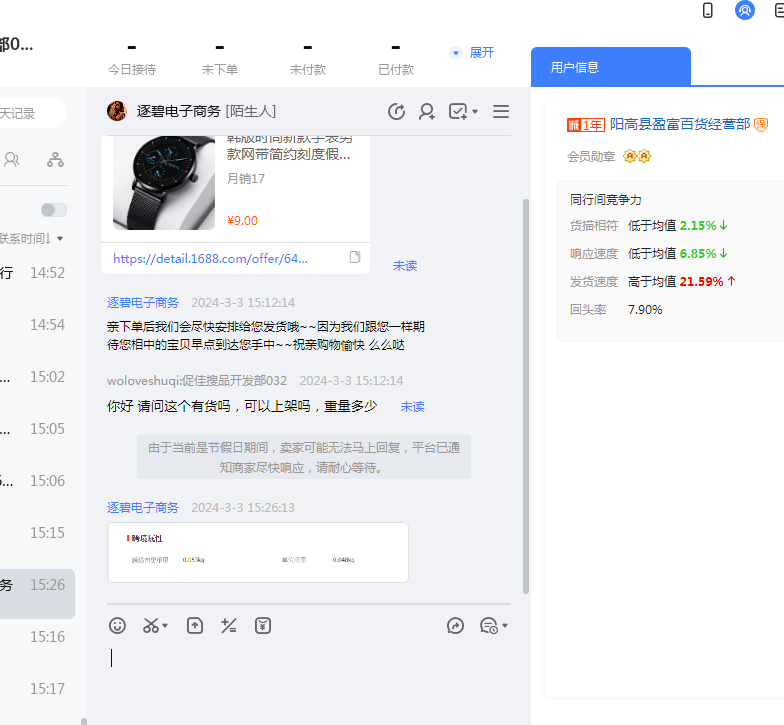This screenshot has height=725, width=784.
Task: Open the hamburger menu in chat header
Action: 501,112
